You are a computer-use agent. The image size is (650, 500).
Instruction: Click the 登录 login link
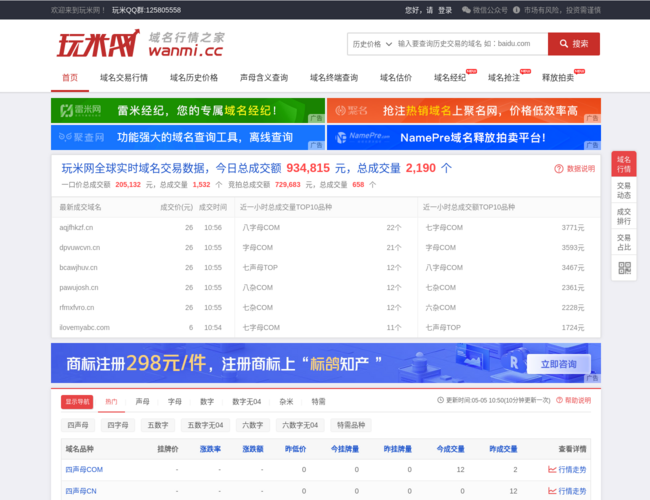(x=445, y=10)
